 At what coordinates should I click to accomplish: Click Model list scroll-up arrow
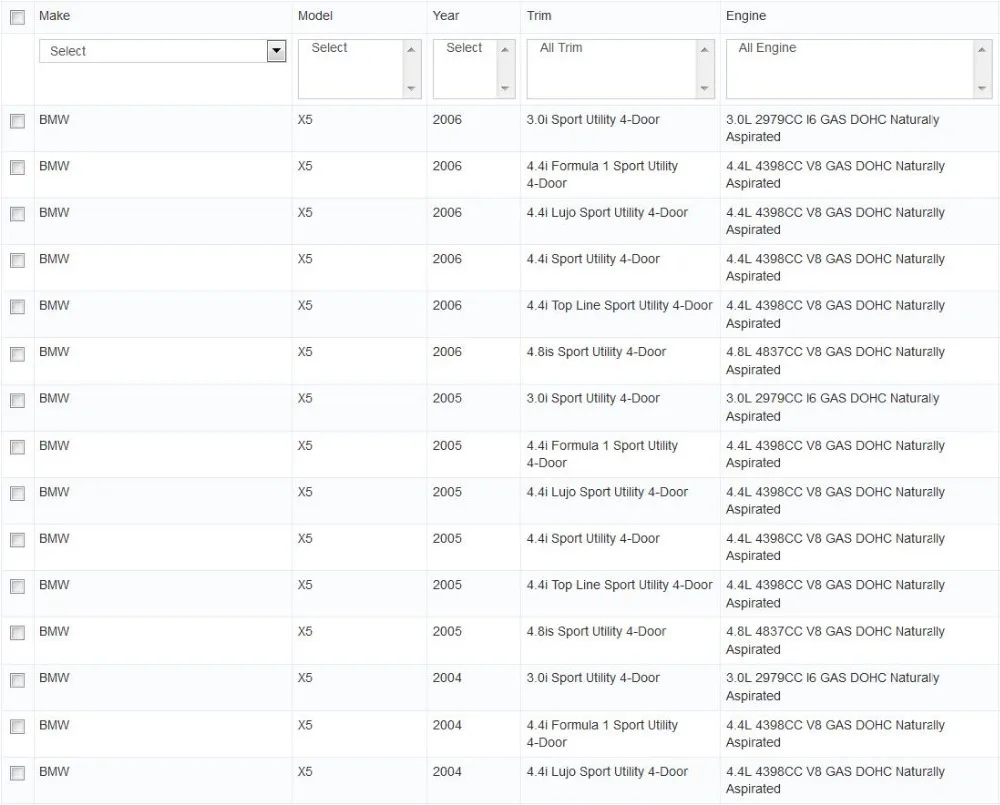[x=411, y=50]
